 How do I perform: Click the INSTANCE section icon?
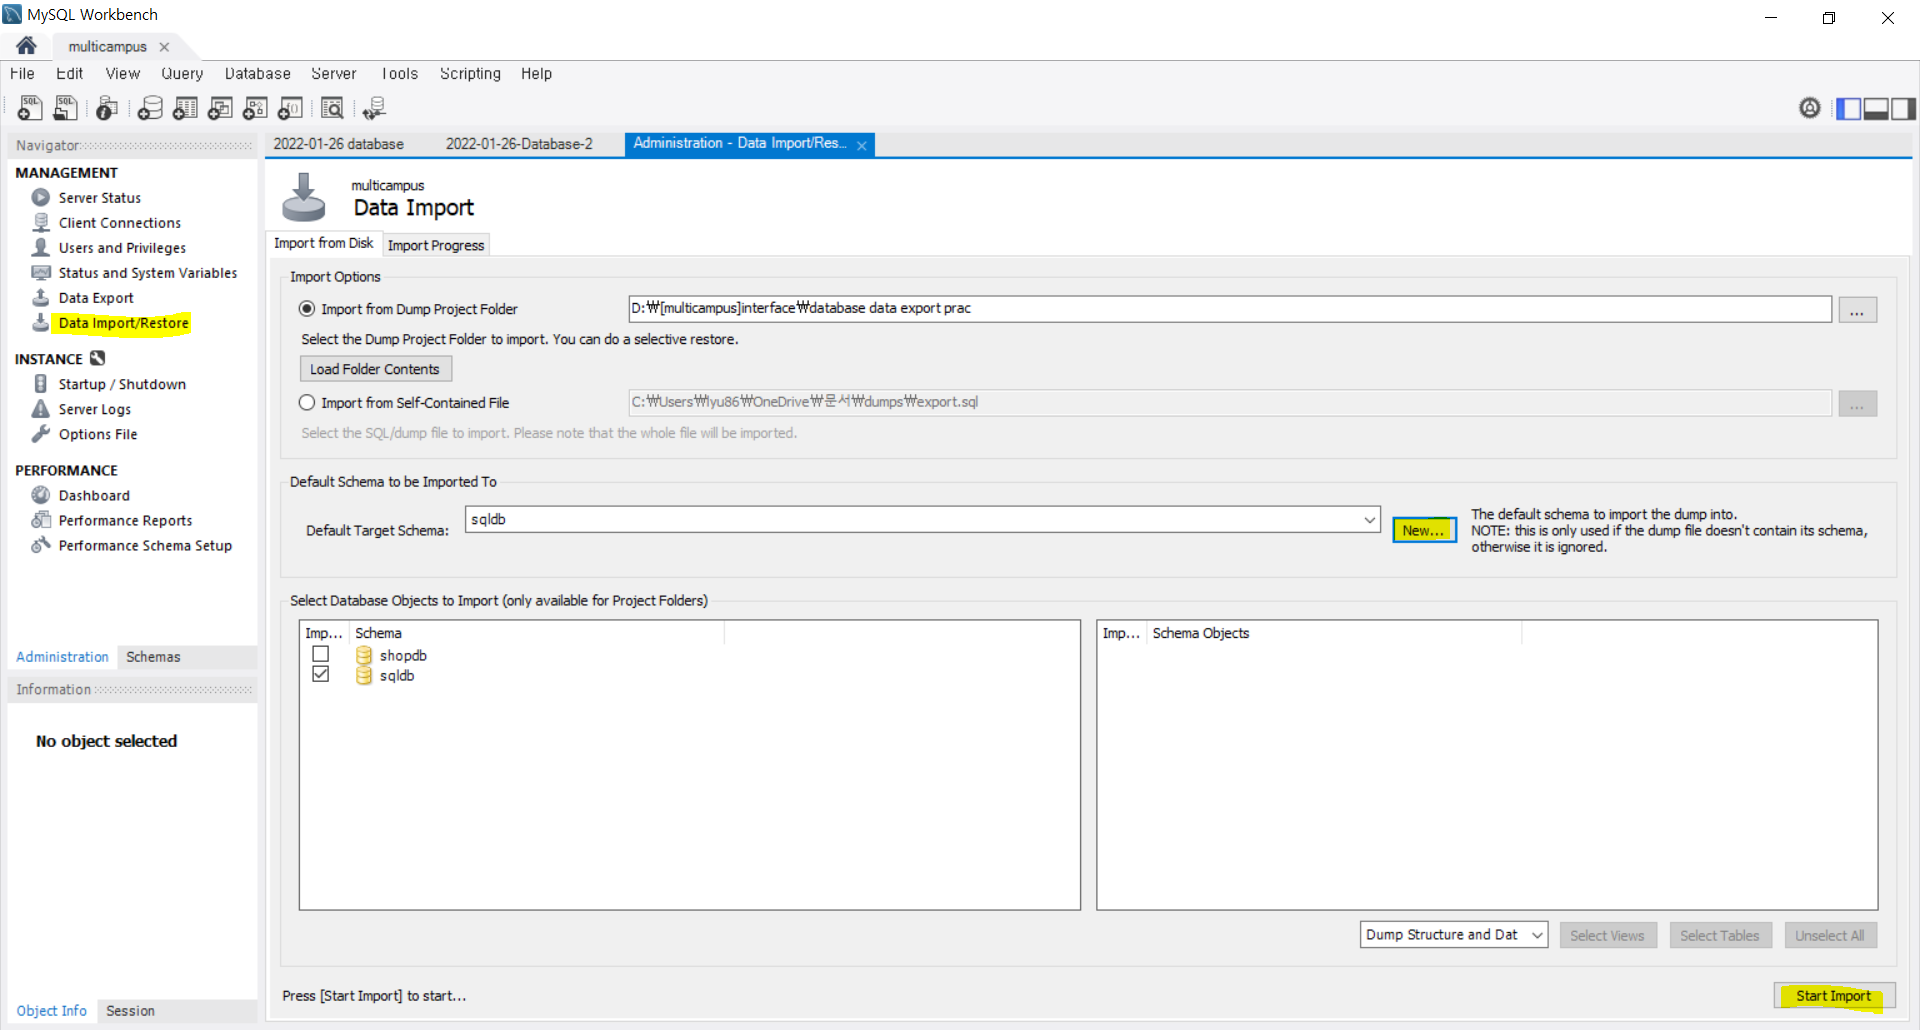tap(98, 358)
